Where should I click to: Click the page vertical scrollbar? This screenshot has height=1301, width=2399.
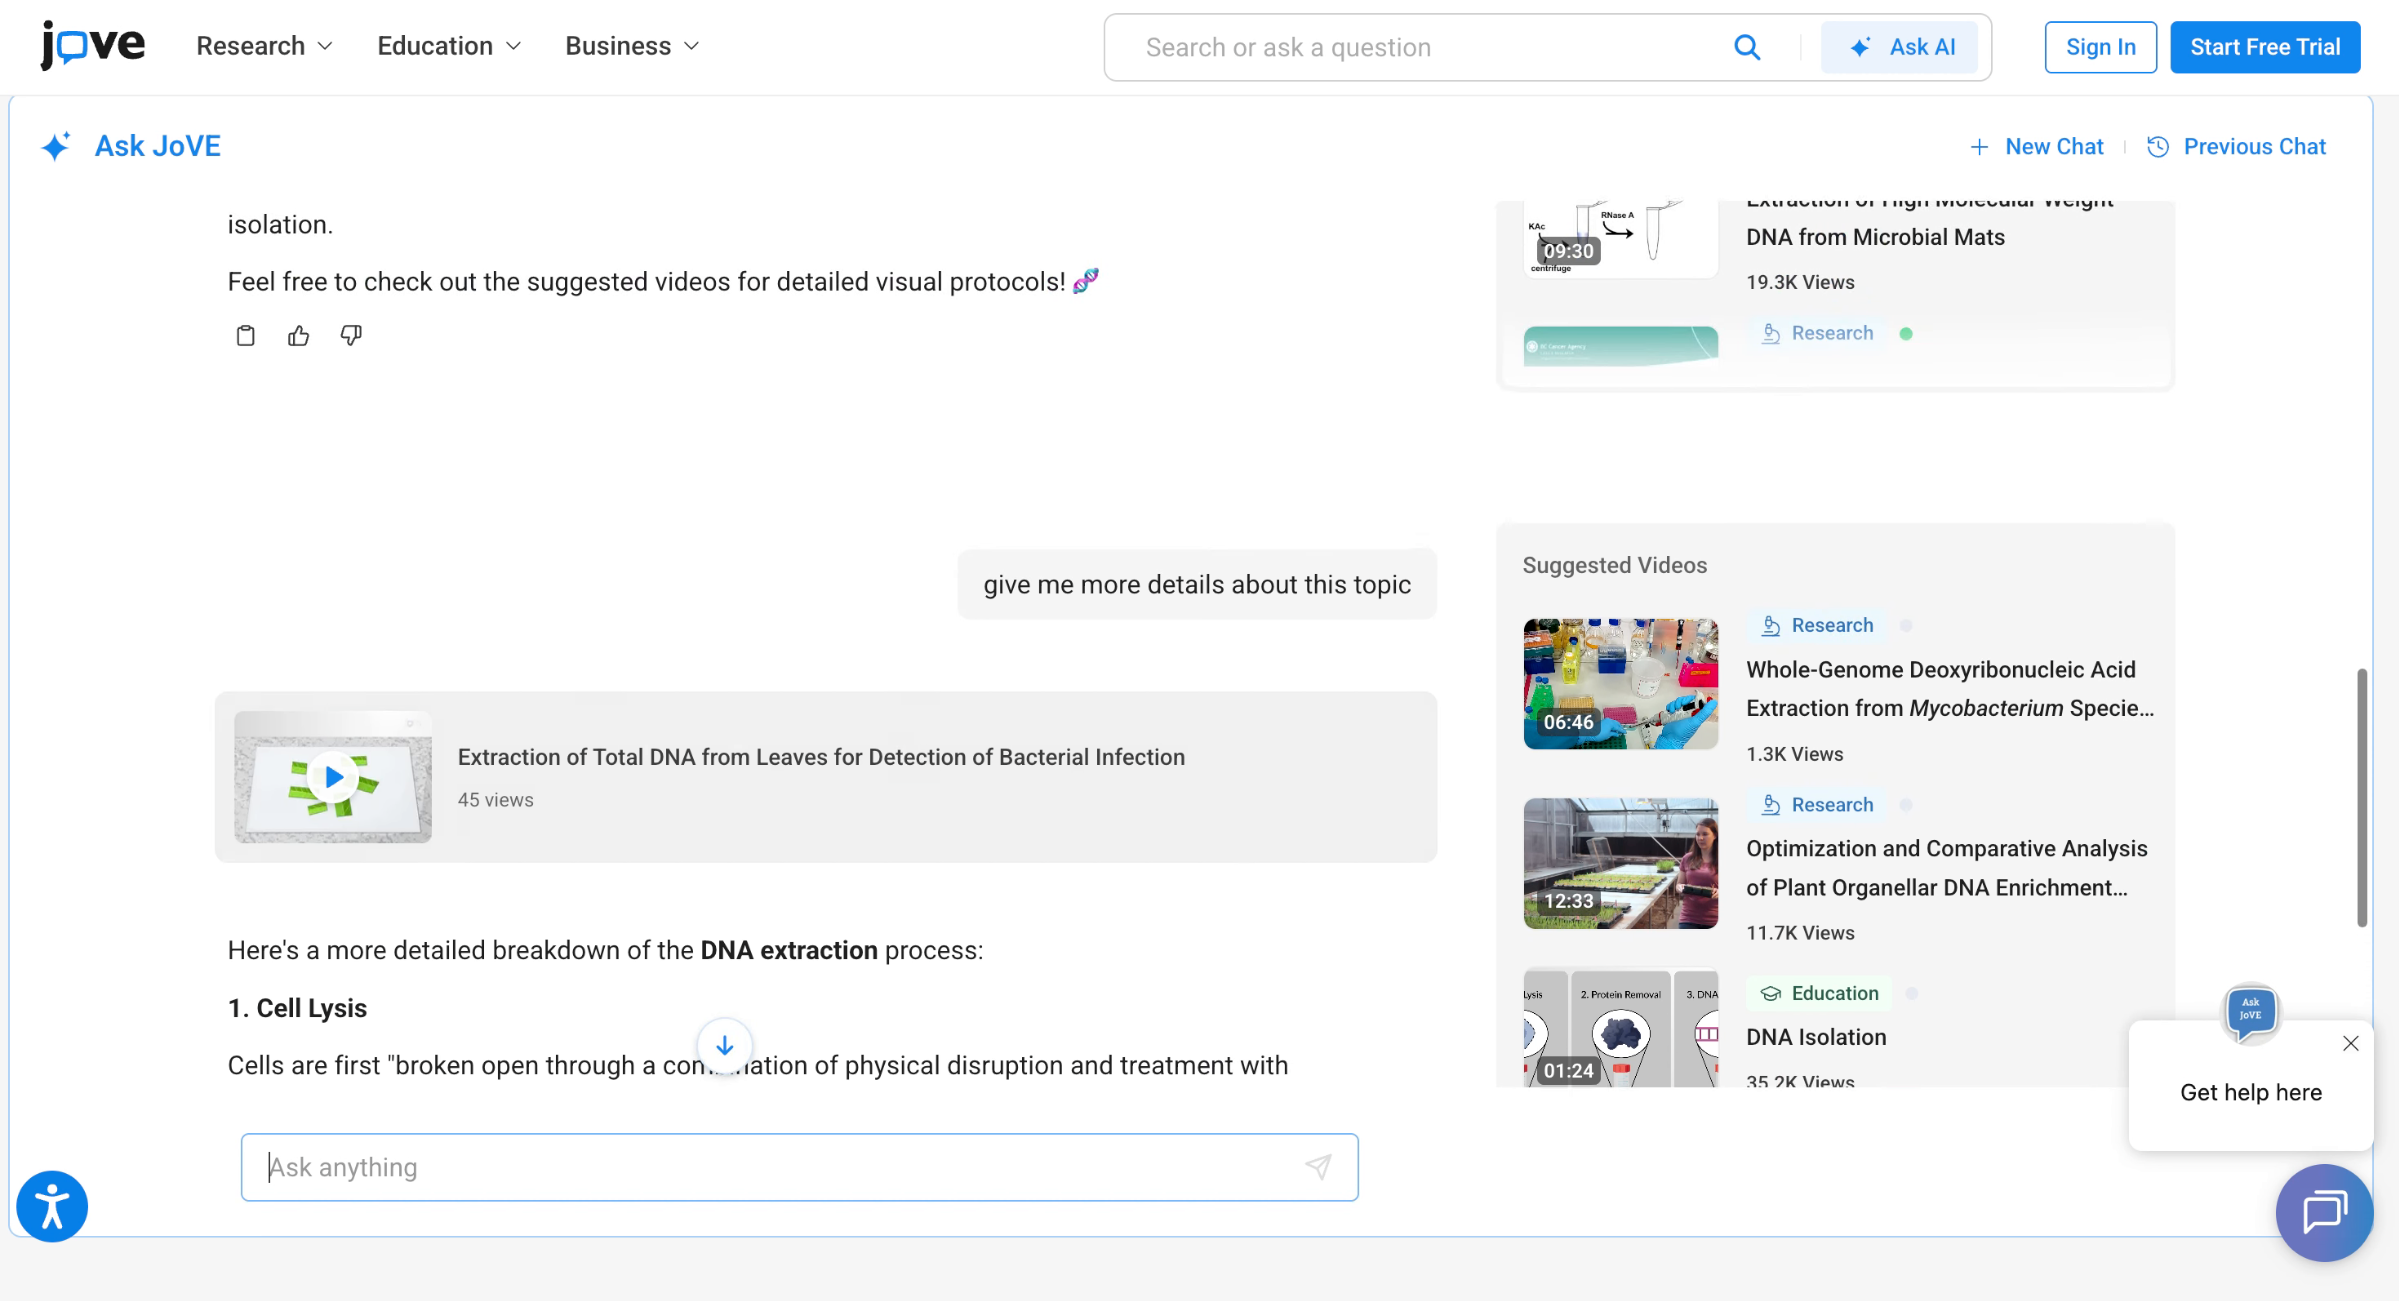tap(2362, 798)
